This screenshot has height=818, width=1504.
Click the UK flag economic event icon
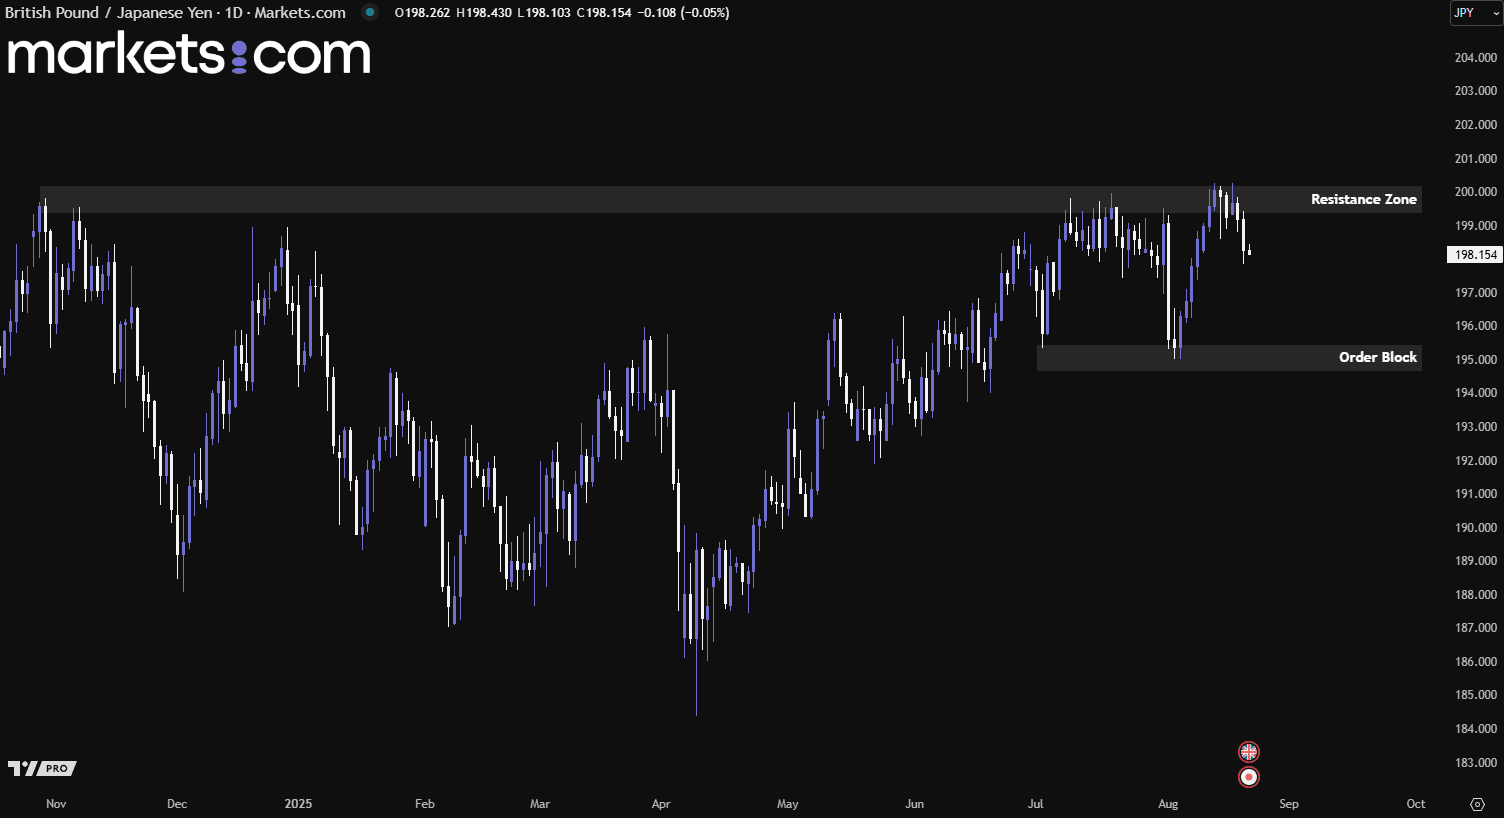[x=1248, y=752]
